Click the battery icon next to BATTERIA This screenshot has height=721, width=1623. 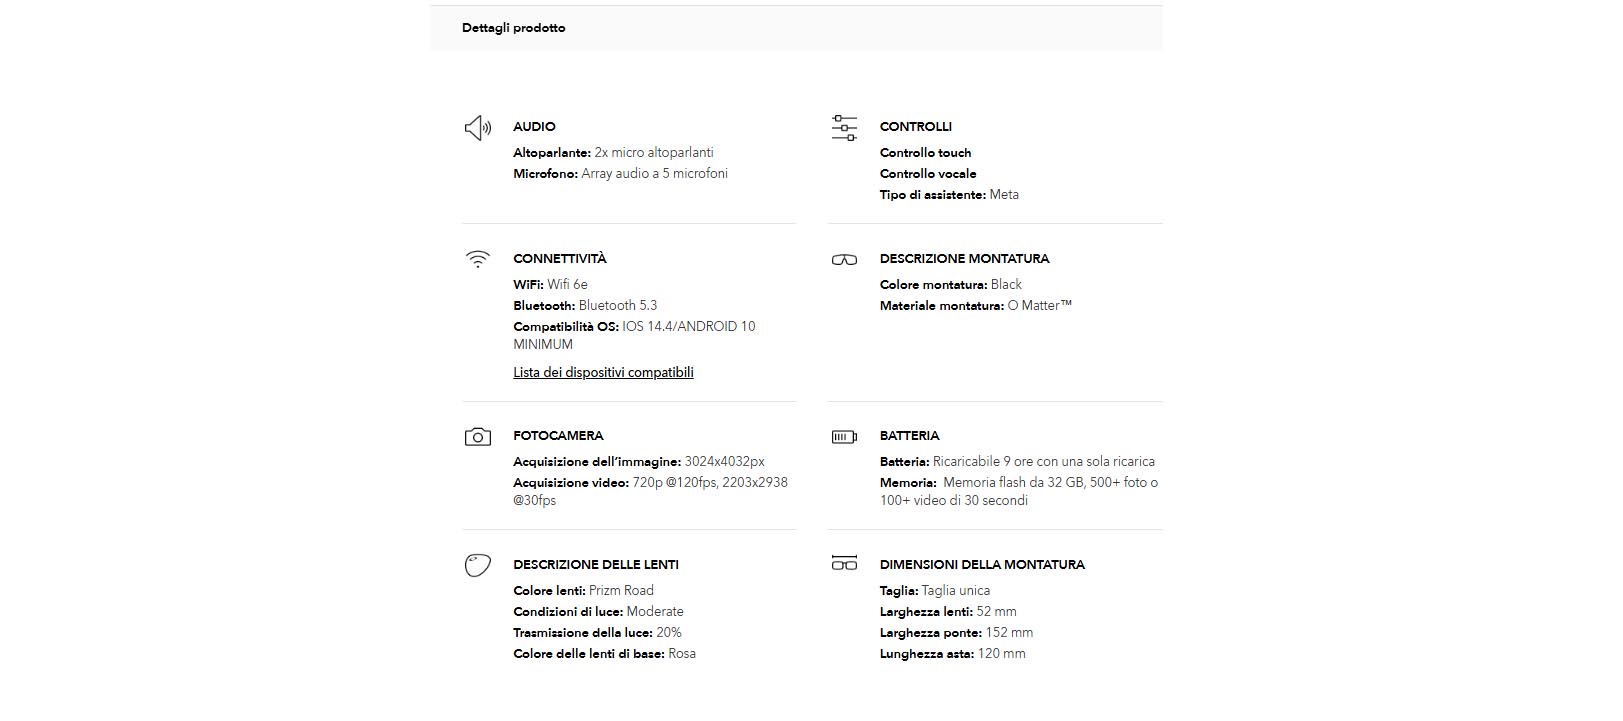point(844,437)
